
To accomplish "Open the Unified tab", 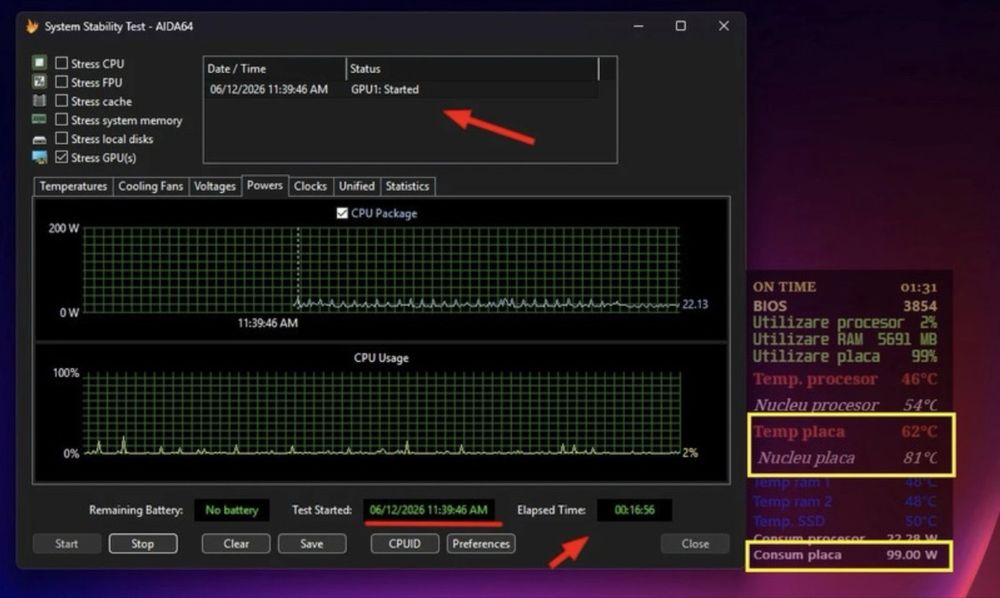I will pos(357,186).
